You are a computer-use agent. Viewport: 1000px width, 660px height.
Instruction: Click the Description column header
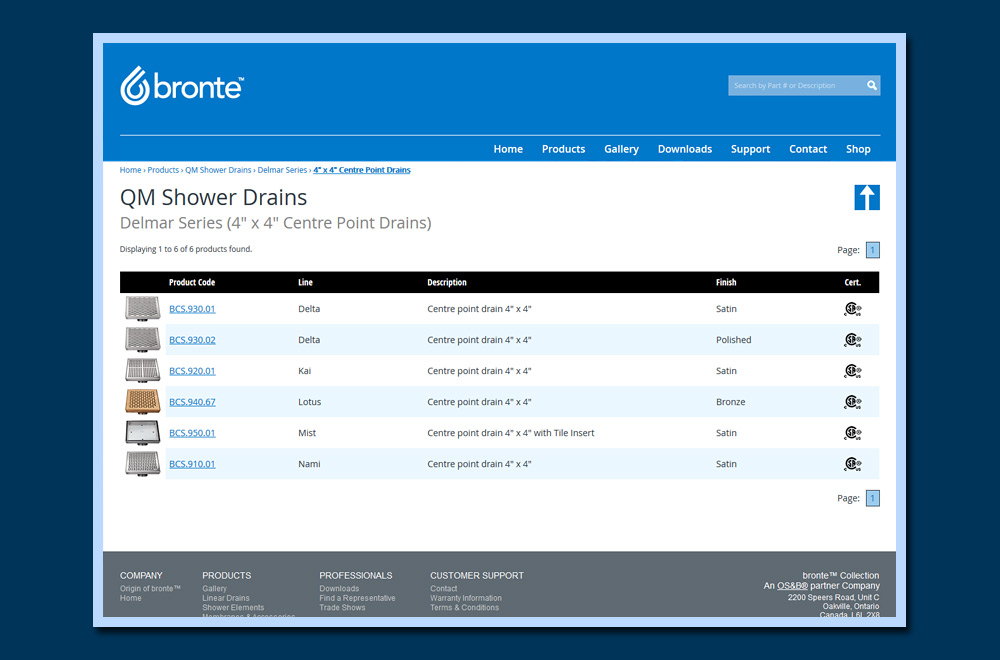coord(446,282)
